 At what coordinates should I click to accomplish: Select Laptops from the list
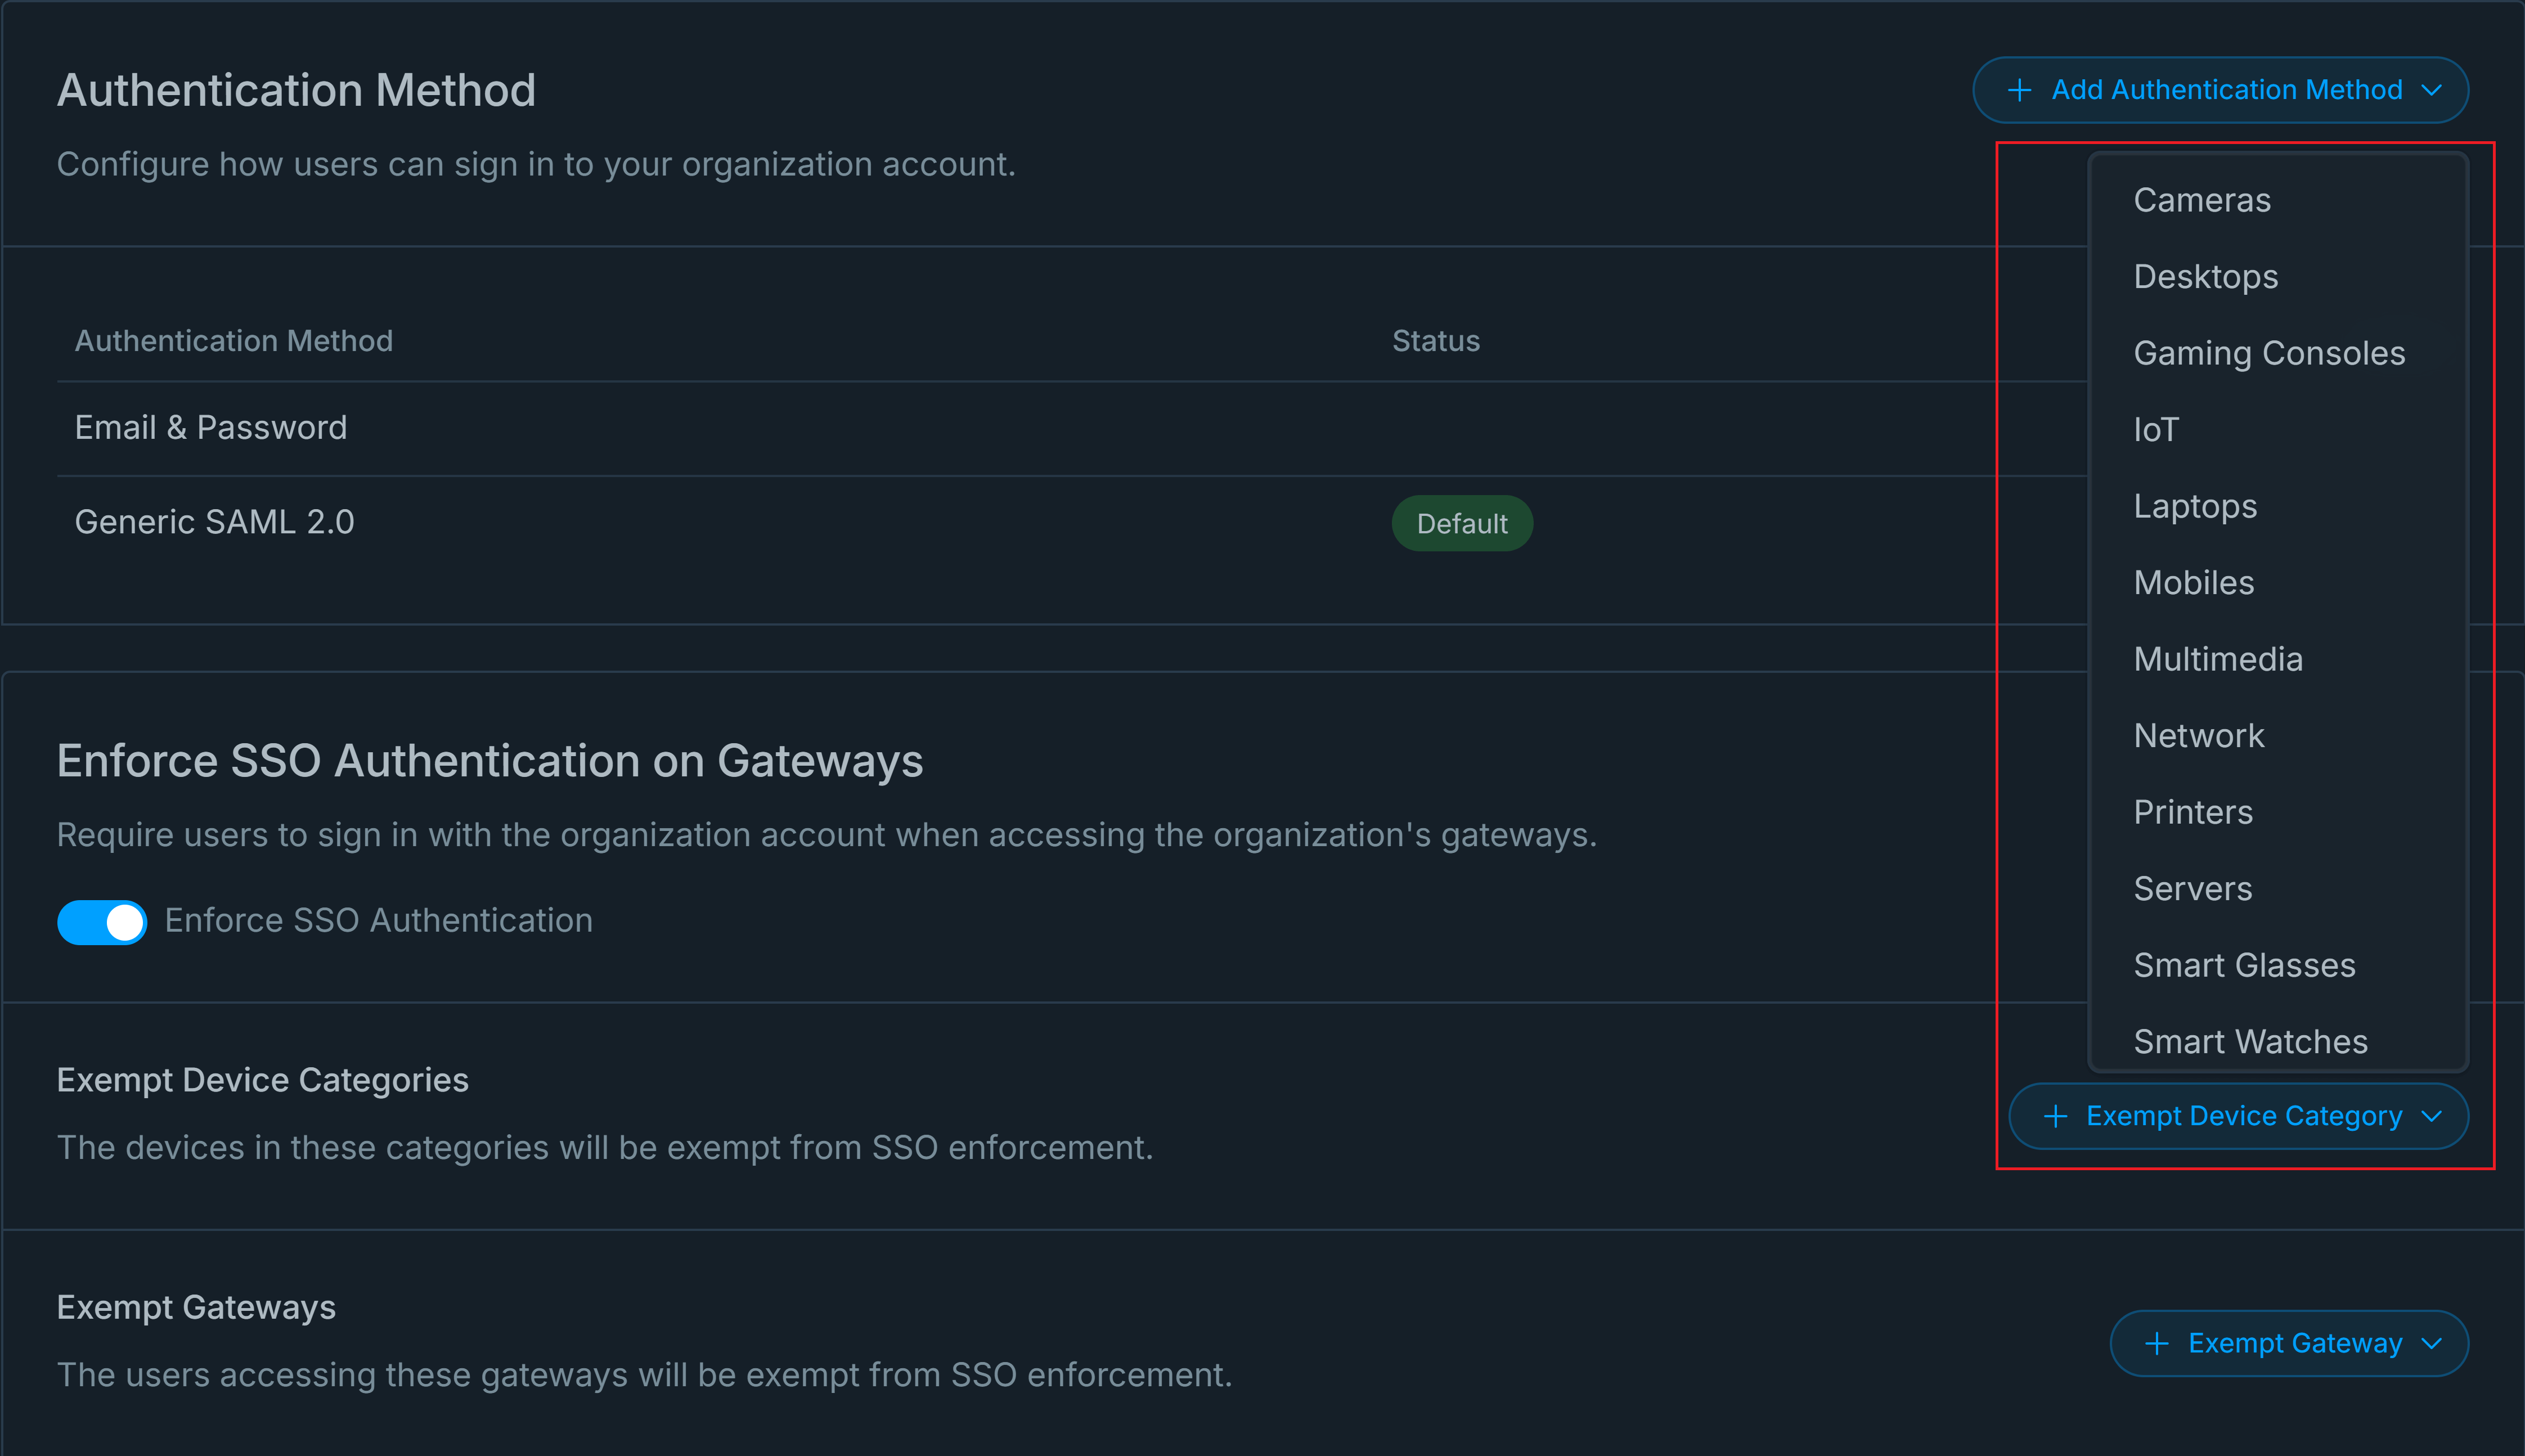[2195, 506]
